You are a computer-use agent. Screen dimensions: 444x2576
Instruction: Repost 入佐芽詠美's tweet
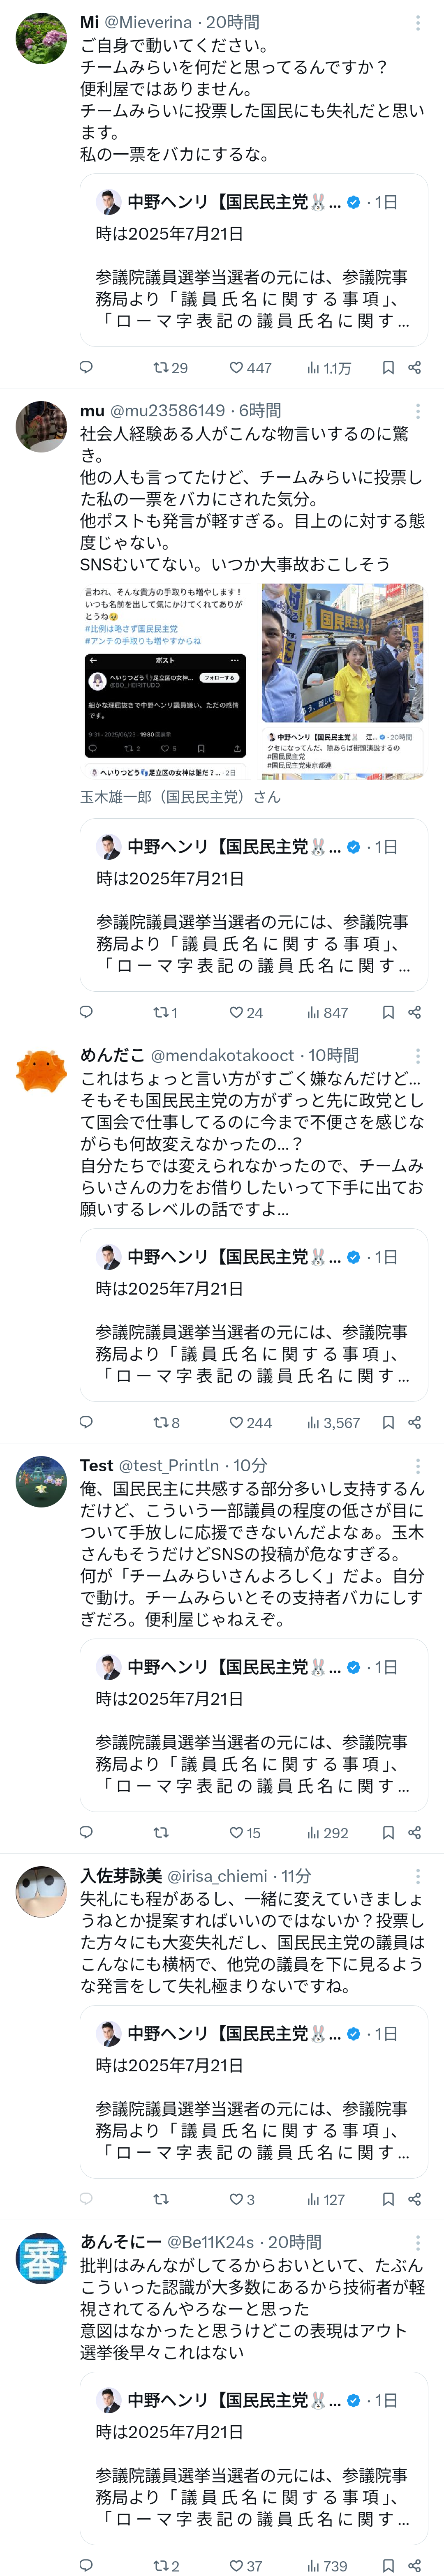point(161,2200)
